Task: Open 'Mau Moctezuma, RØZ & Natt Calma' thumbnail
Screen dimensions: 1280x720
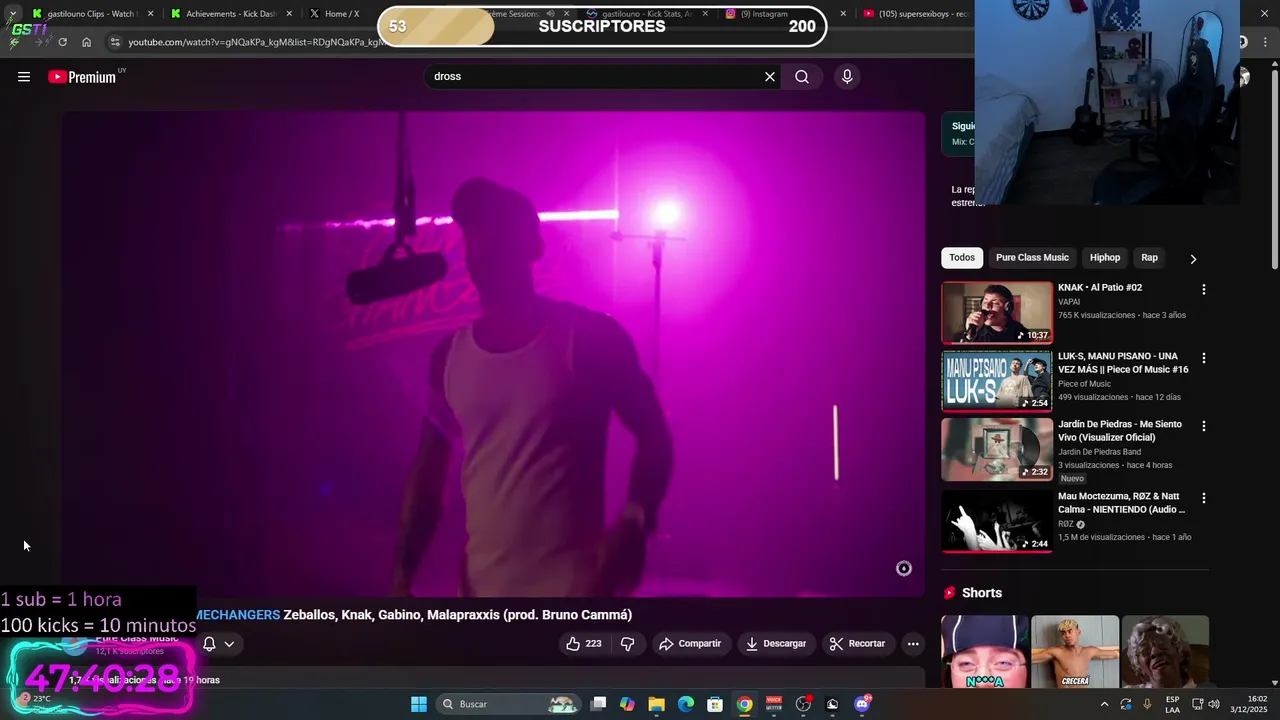Action: click(x=997, y=521)
